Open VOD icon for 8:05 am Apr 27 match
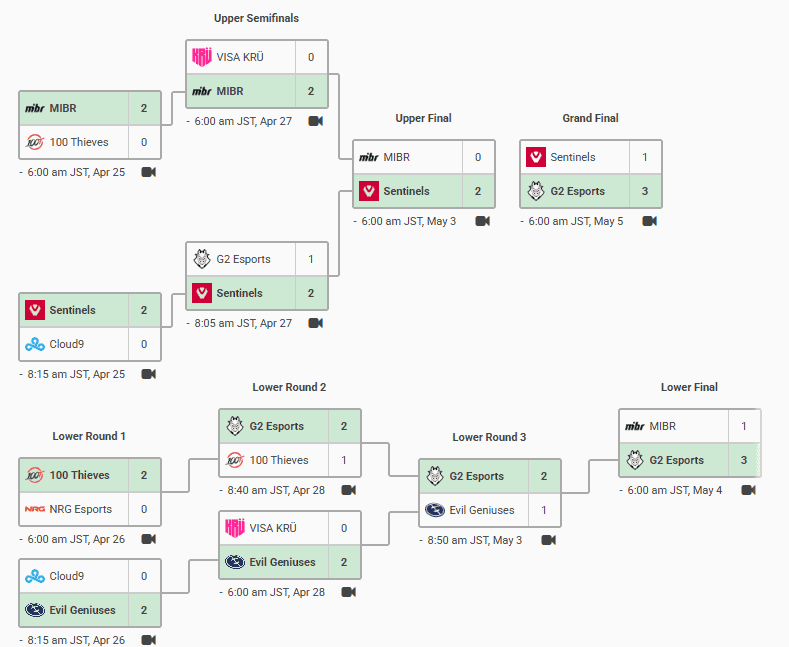This screenshot has width=789, height=647. tap(315, 323)
